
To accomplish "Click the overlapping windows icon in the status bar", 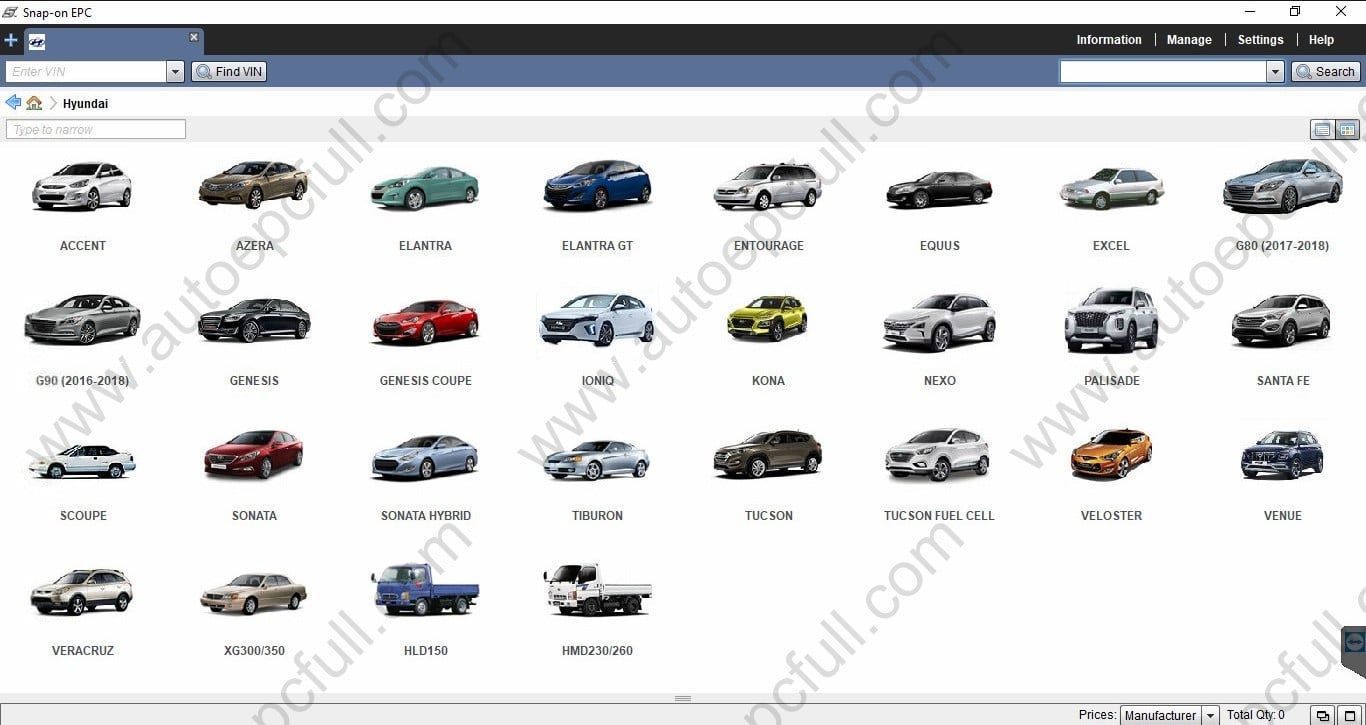I will click(1323, 715).
